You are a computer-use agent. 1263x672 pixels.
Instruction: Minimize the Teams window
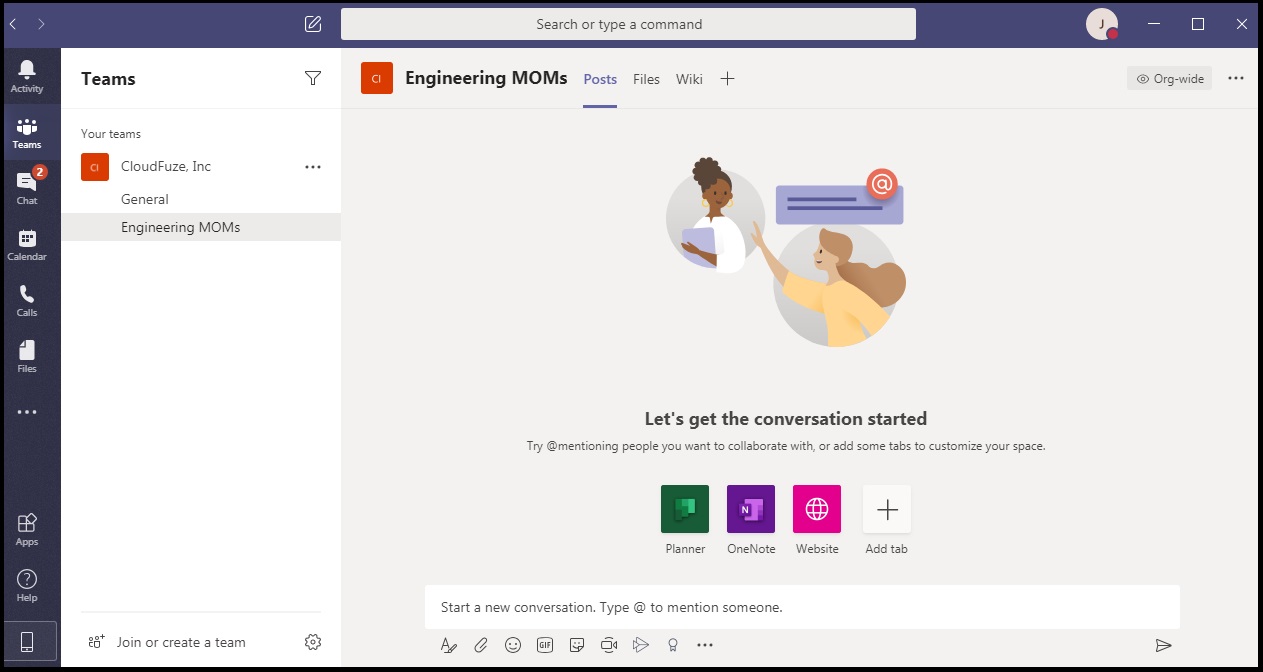click(1154, 24)
